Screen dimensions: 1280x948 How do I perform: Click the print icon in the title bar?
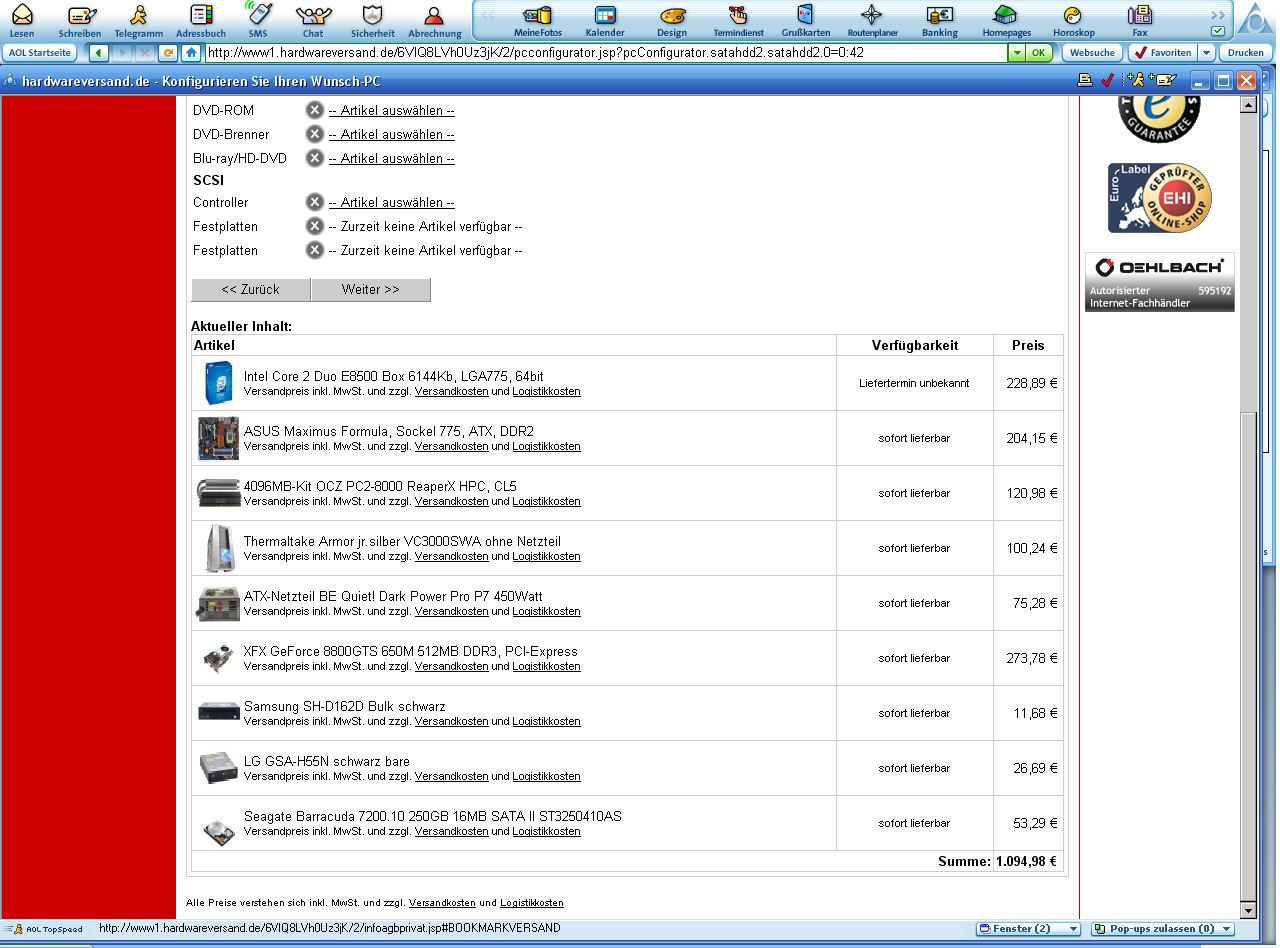coord(1084,81)
